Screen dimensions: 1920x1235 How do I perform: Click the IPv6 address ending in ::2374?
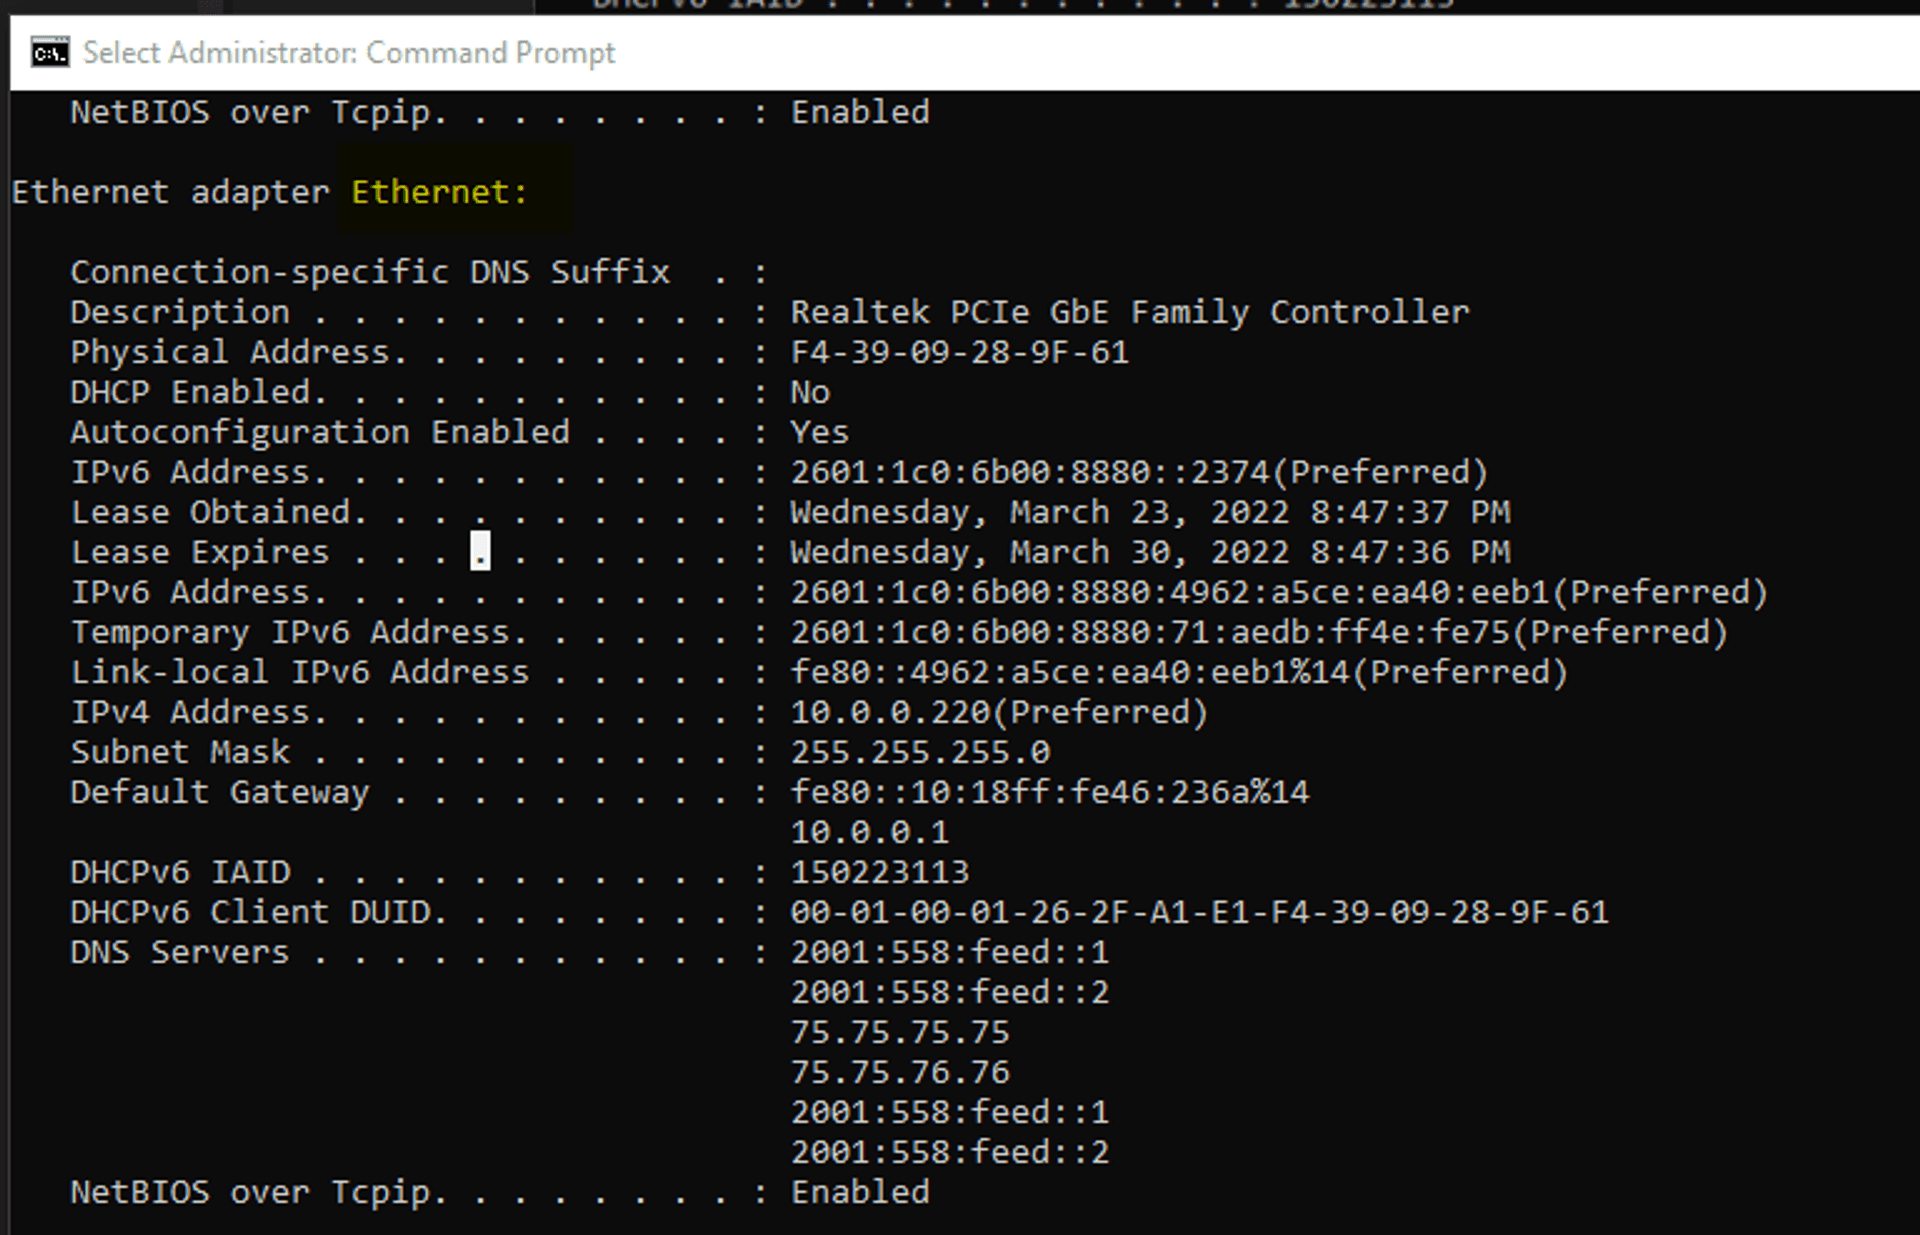point(1138,472)
